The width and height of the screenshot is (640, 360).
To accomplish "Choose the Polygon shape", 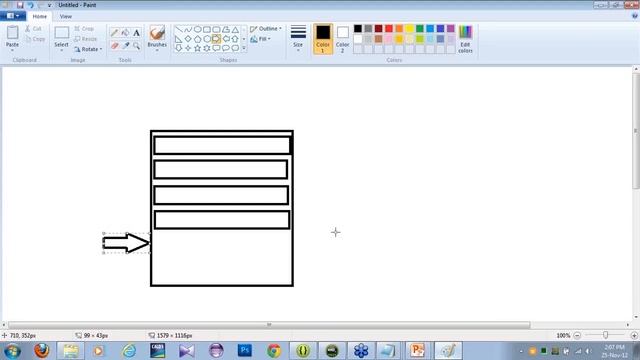I will click(226, 29).
